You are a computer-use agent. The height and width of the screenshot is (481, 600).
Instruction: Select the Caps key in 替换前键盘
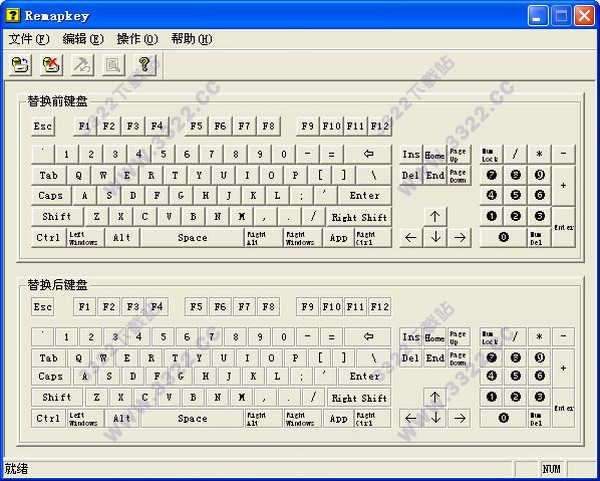[51, 196]
